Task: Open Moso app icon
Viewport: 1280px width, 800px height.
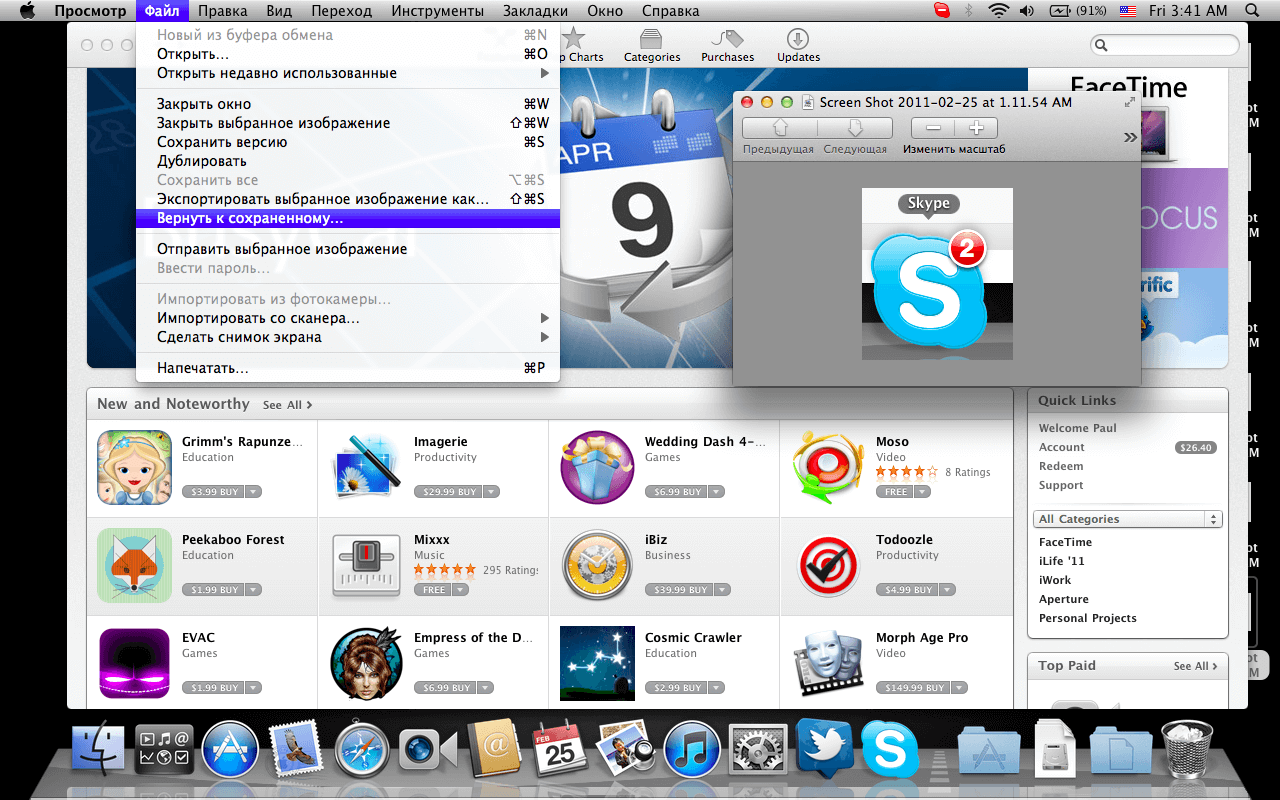Action: 828,467
